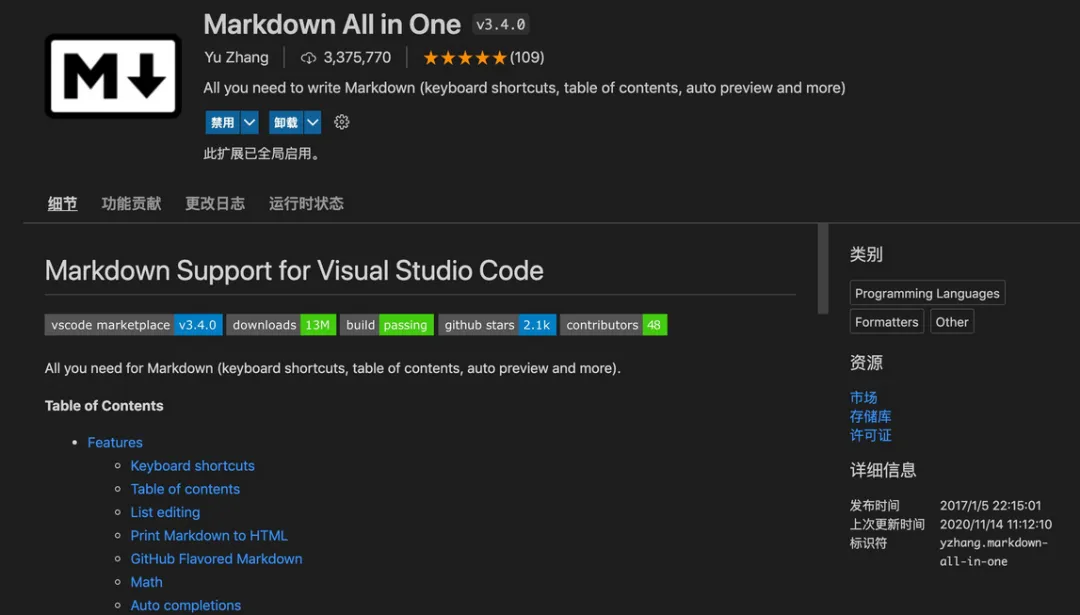The height and width of the screenshot is (615, 1080).
Task: Expand the 禁用 (Disable) dropdown arrow
Action: [x=250, y=122]
